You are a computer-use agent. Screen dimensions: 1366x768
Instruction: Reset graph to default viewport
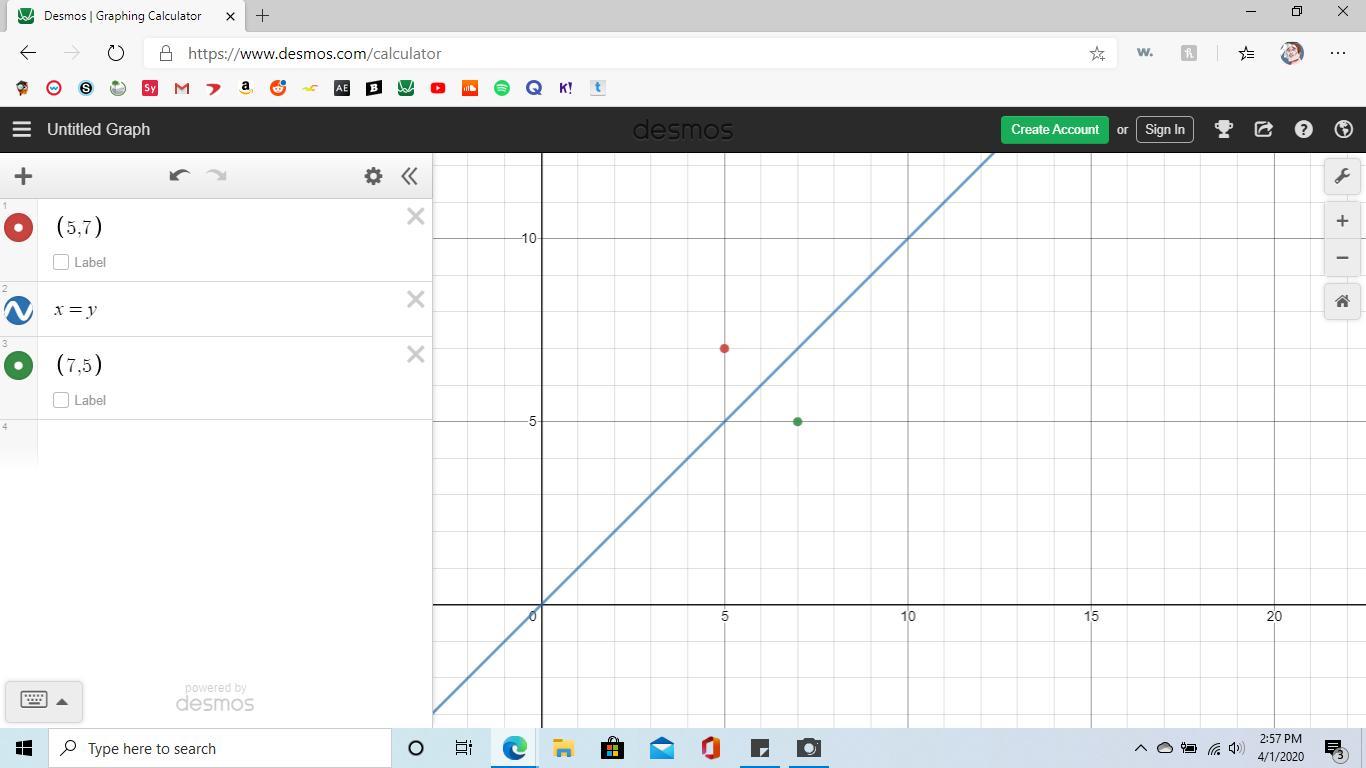pyautogui.click(x=1342, y=301)
